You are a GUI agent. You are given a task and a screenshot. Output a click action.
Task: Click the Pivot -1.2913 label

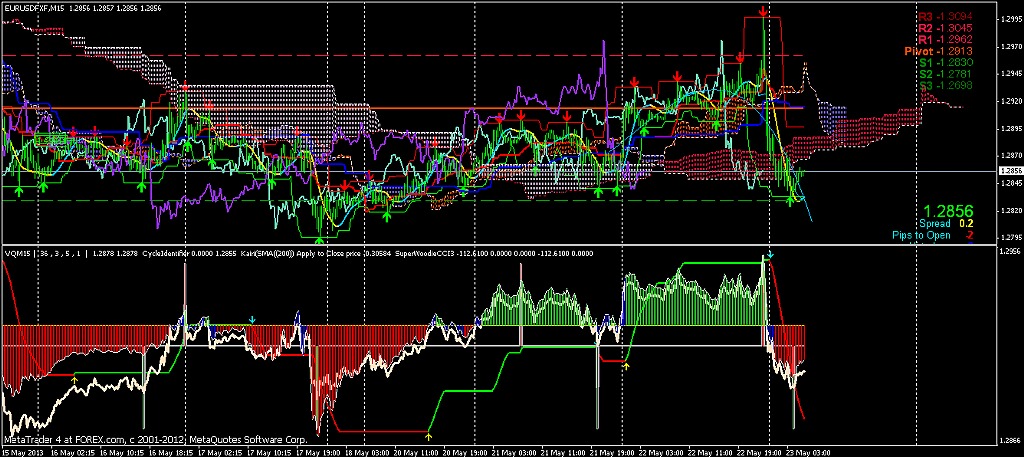938,51
